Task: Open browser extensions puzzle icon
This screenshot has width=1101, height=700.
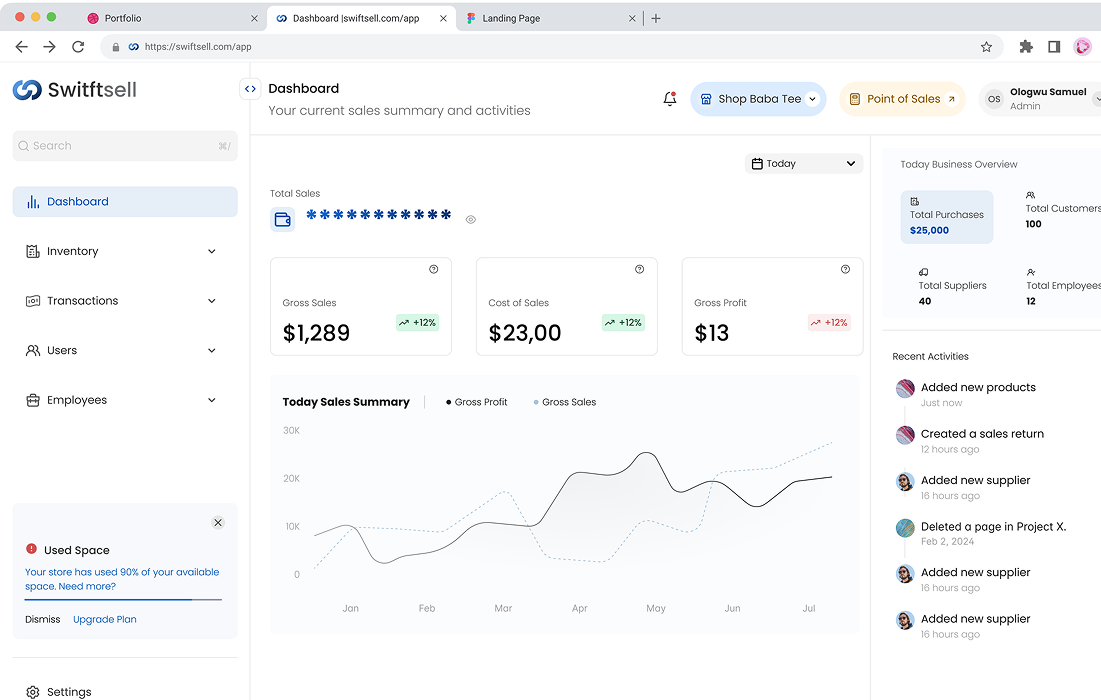Action: coord(1026,47)
